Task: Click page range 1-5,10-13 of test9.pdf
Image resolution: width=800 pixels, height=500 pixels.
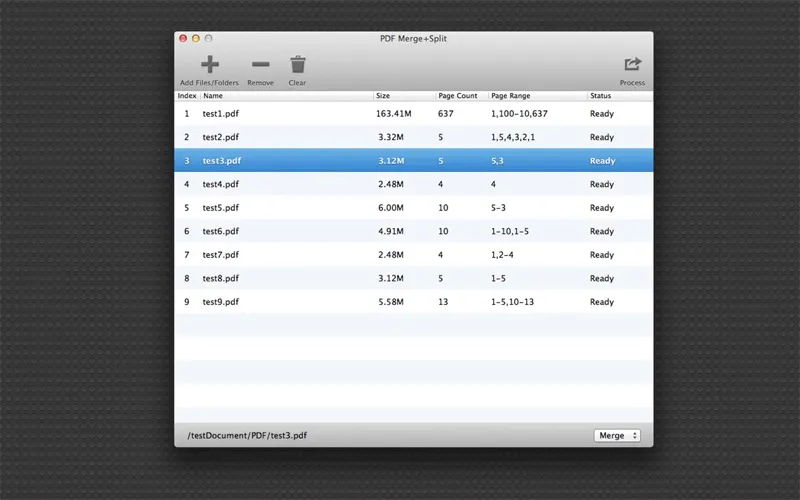Action: pos(512,301)
